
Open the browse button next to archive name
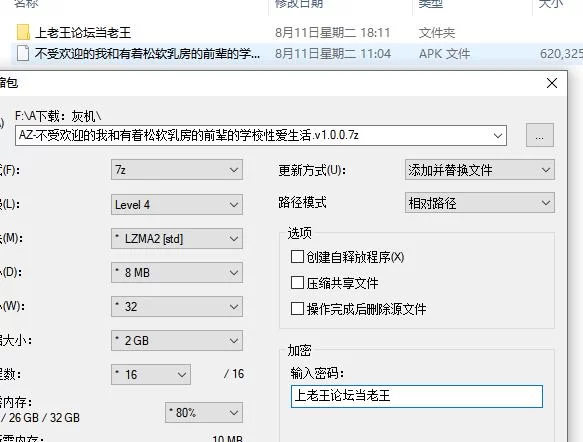pyautogui.click(x=539, y=135)
